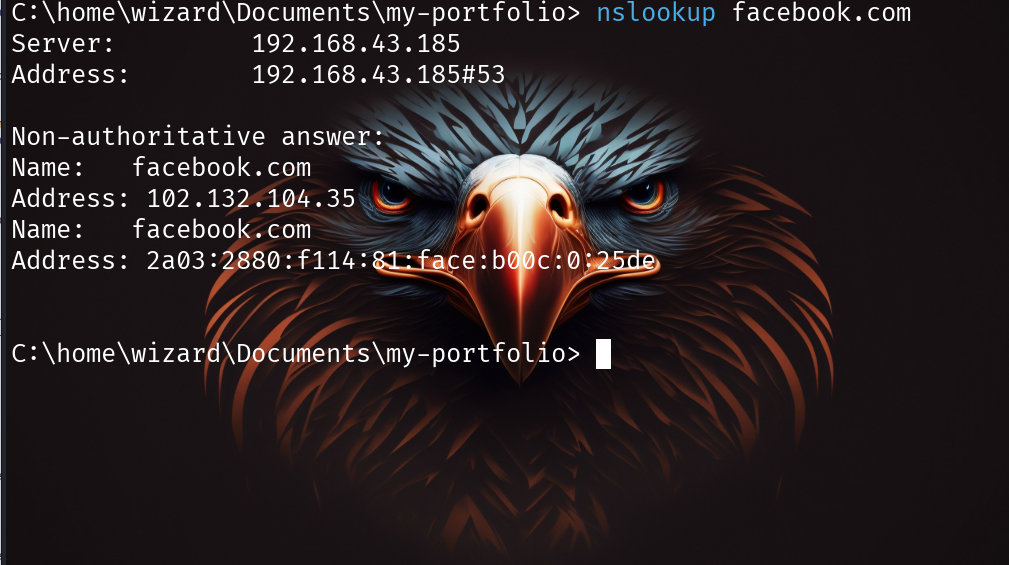1009x565 pixels.
Task: Click the bottom prompt path my-portfolio>
Action: point(296,354)
